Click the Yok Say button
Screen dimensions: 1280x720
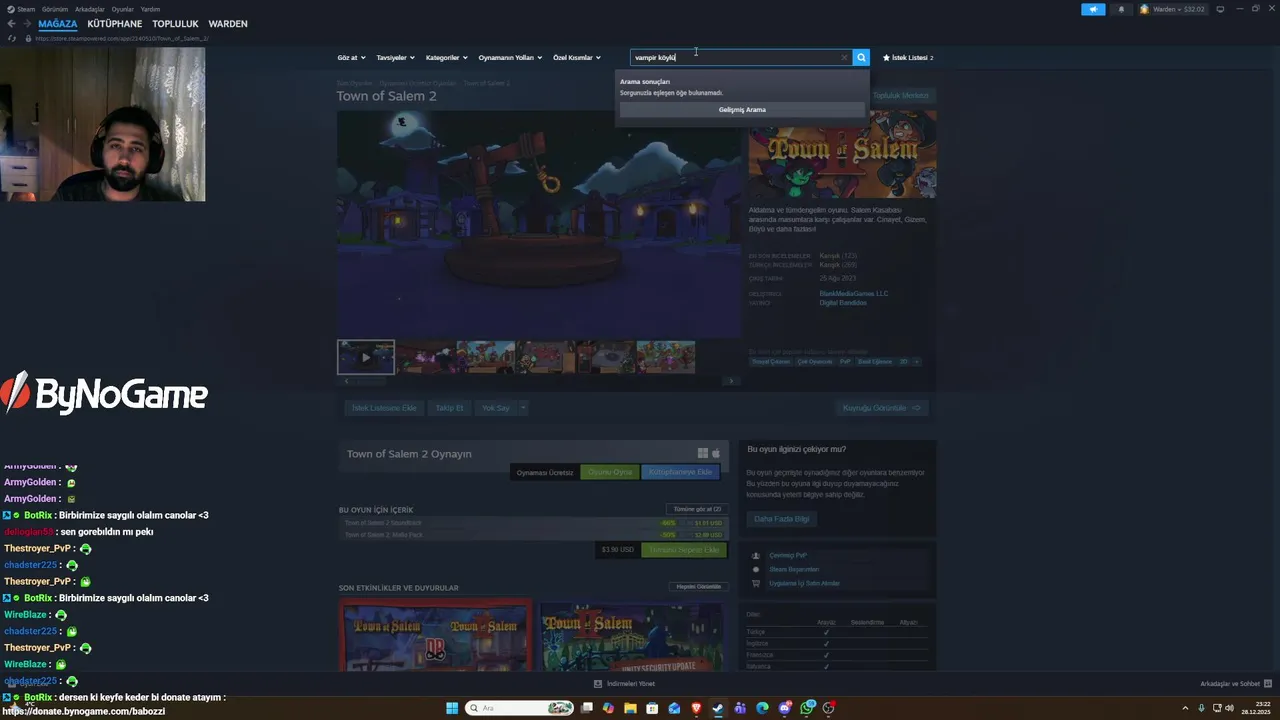point(495,408)
